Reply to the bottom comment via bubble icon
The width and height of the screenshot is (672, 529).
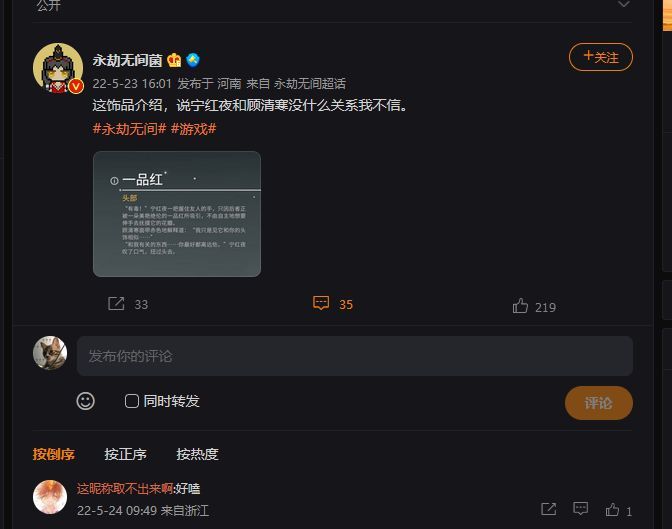tap(581, 510)
